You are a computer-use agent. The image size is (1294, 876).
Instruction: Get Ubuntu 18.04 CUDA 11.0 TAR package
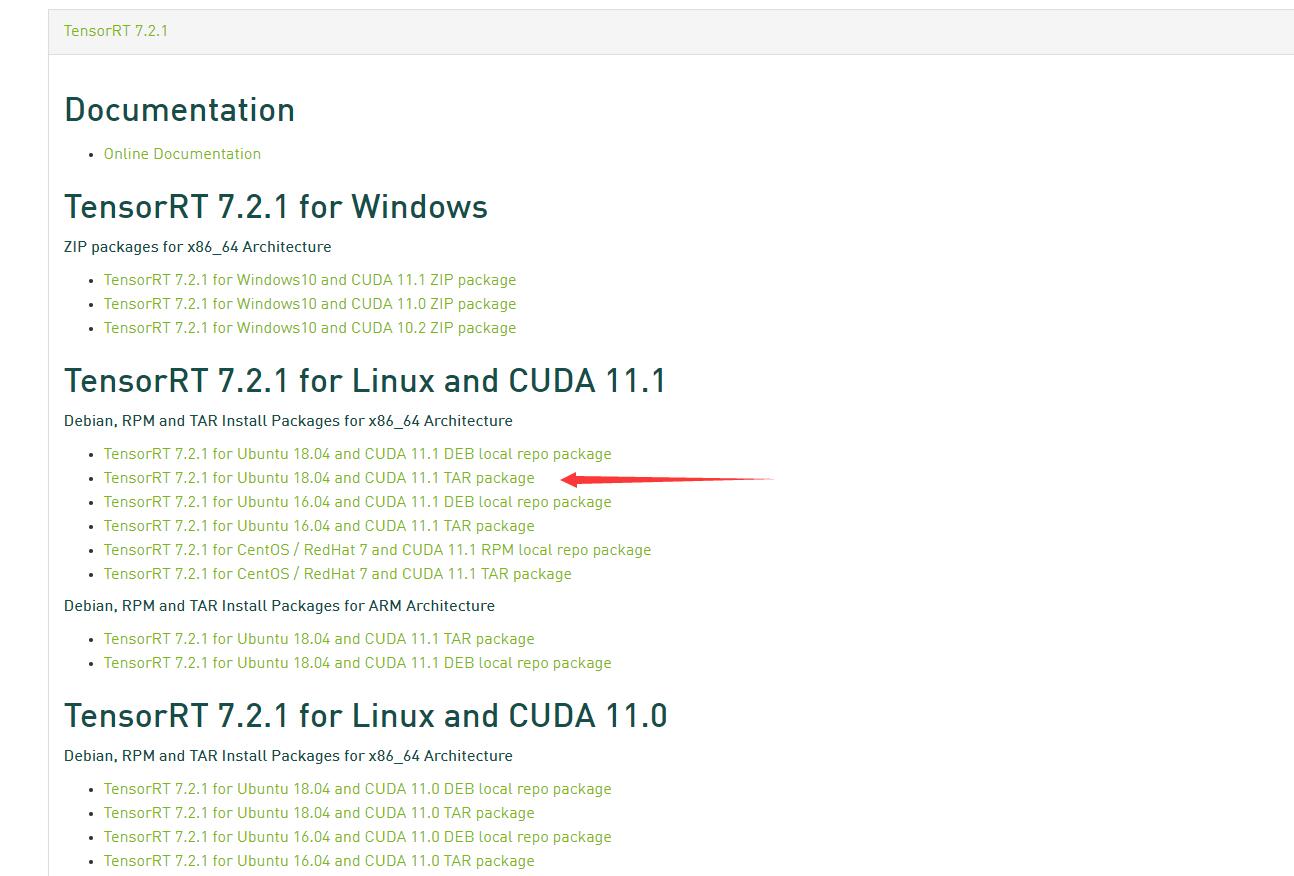[x=319, y=813]
